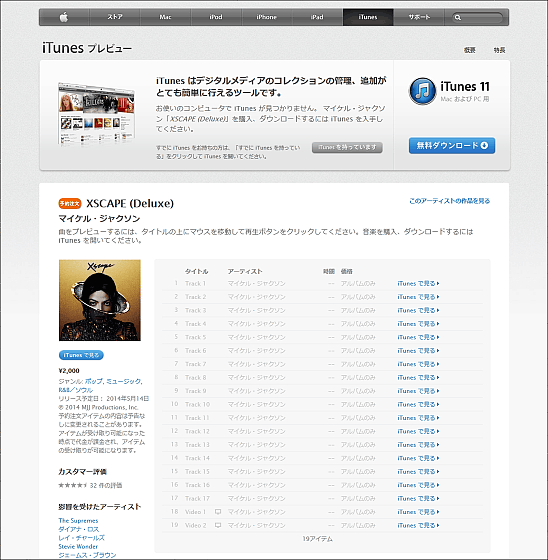
Task: Open the ダイアナ・ロス artist link
Action: point(79,529)
